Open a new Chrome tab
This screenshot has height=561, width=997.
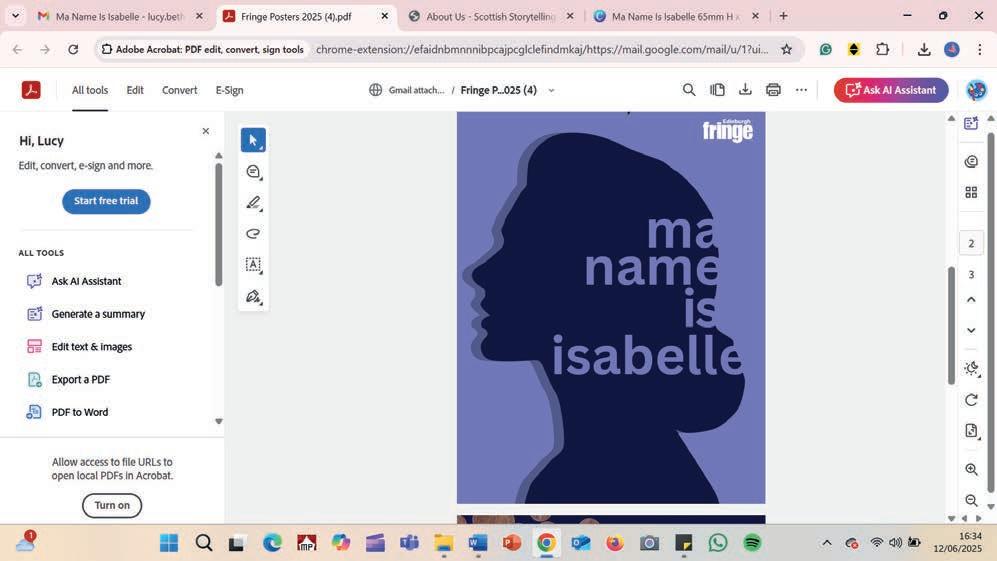[783, 16]
